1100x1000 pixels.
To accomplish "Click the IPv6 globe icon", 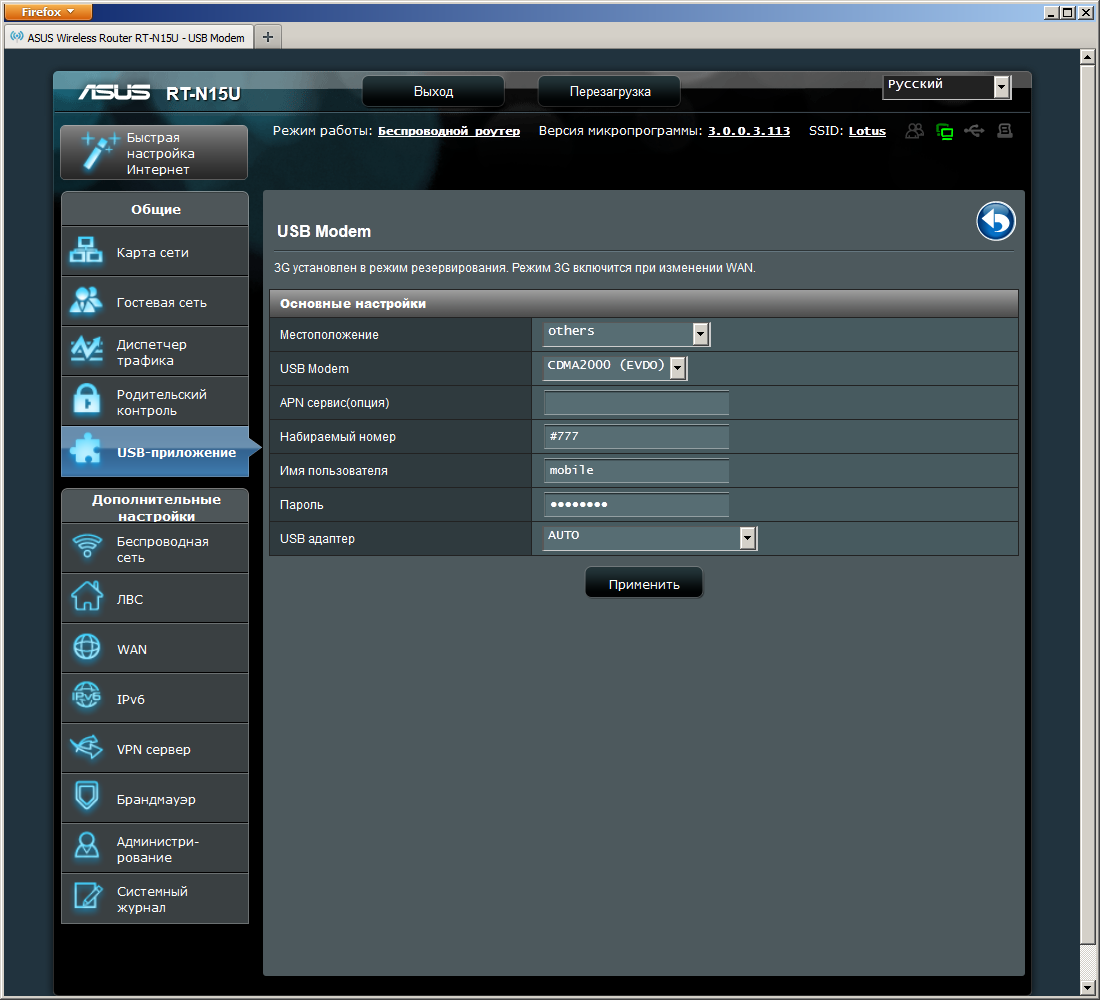I will [x=87, y=696].
